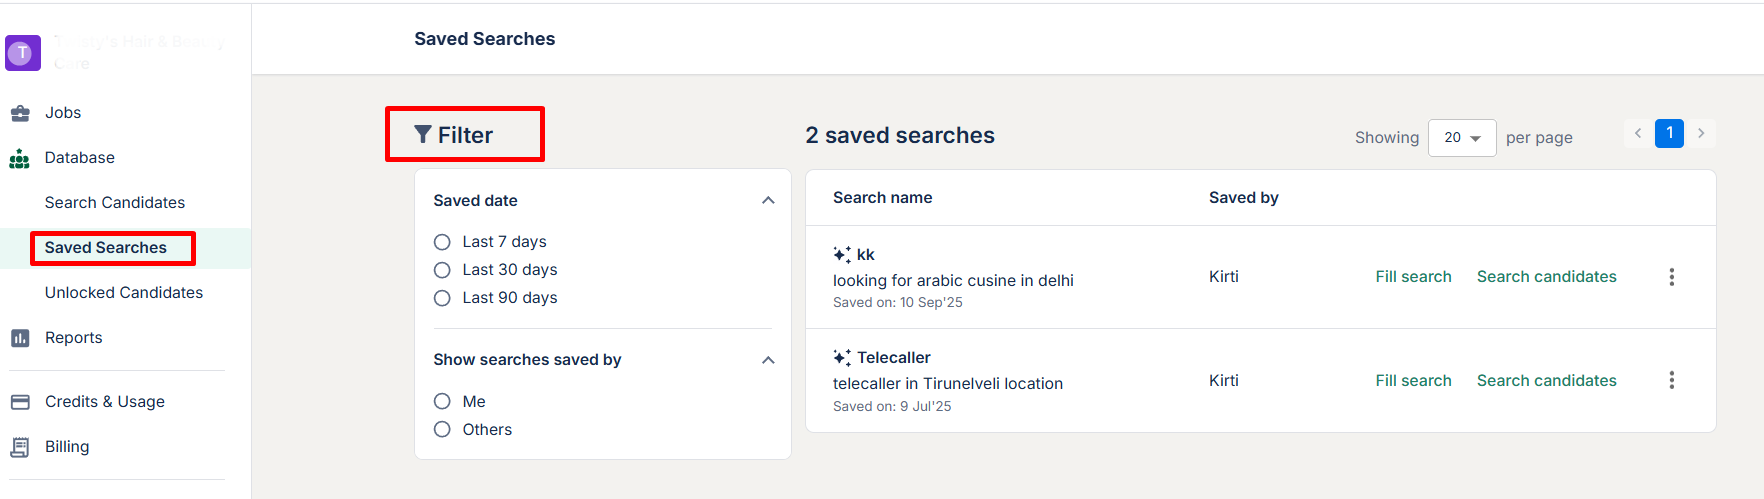The width and height of the screenshot is (1764, 499).
Task: Open the three-dot menu for kk search
Action: pyautogui.click(x=1671, y=277)
